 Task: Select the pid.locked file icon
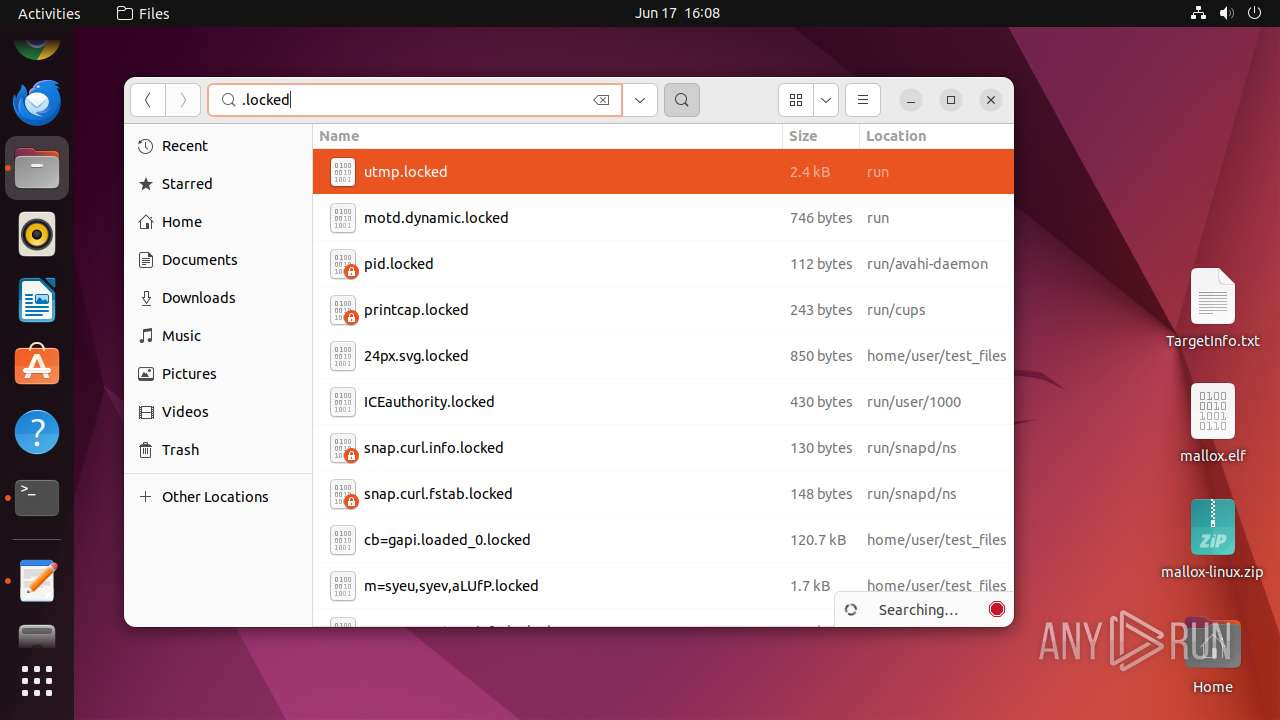[343, 264]
